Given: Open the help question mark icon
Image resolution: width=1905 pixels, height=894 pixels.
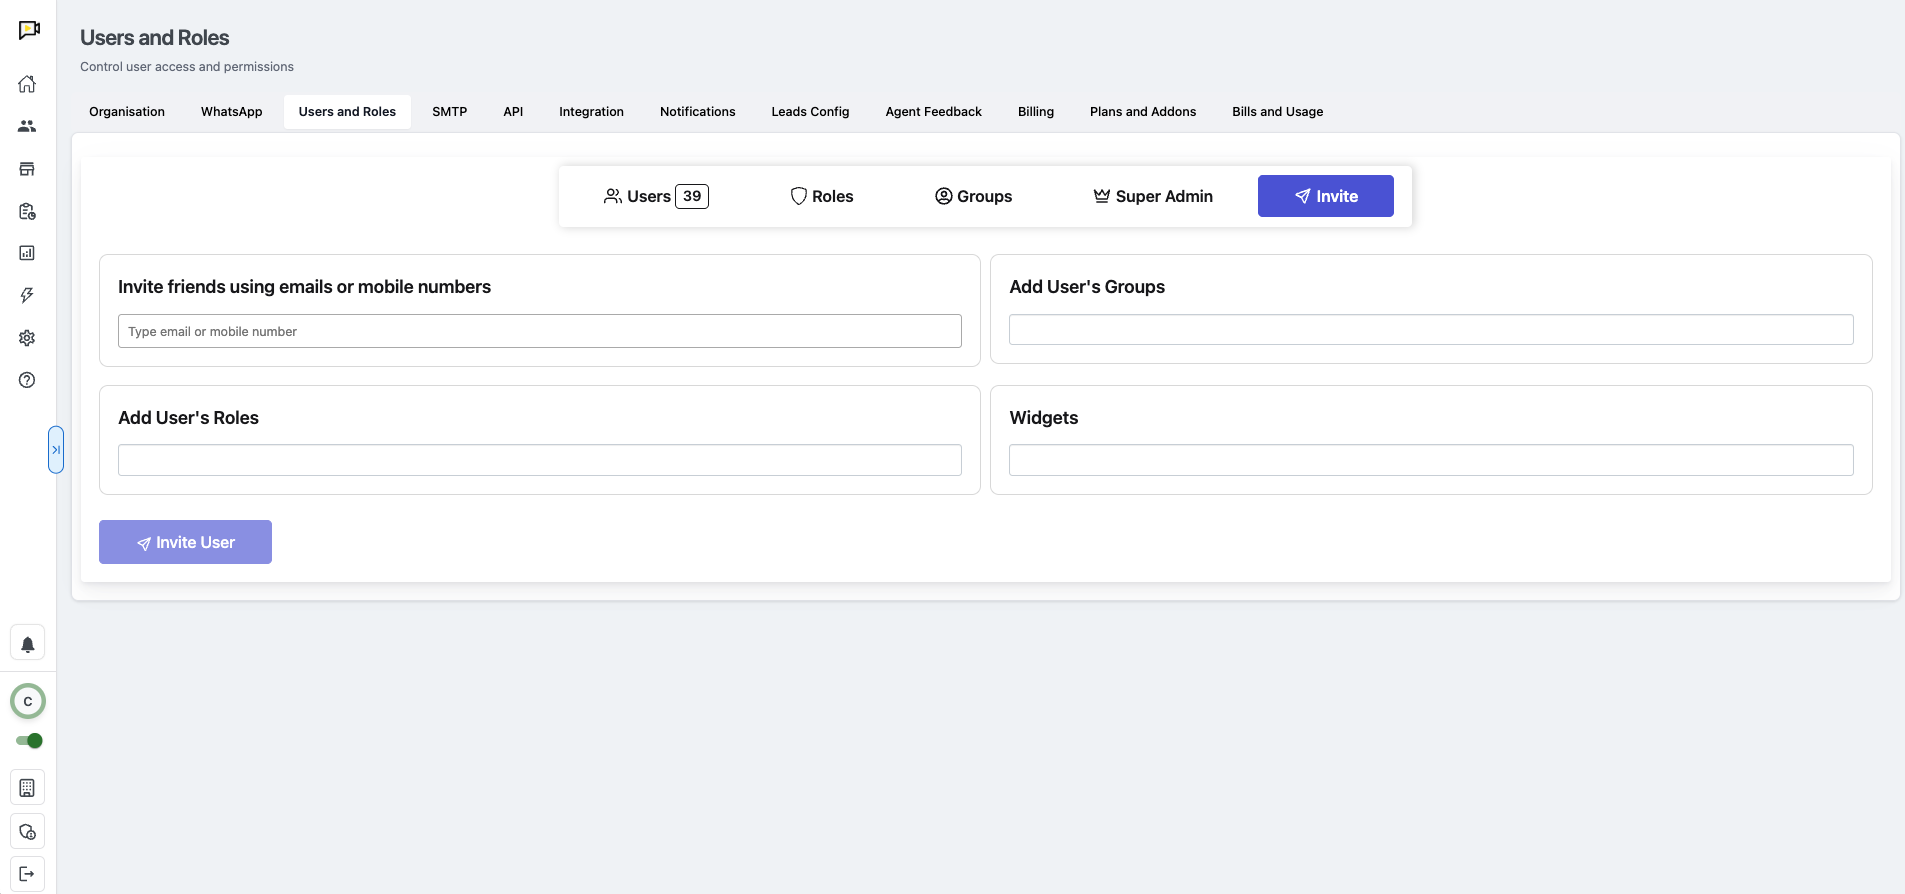Looking at the screenshot, I should 27,380.
